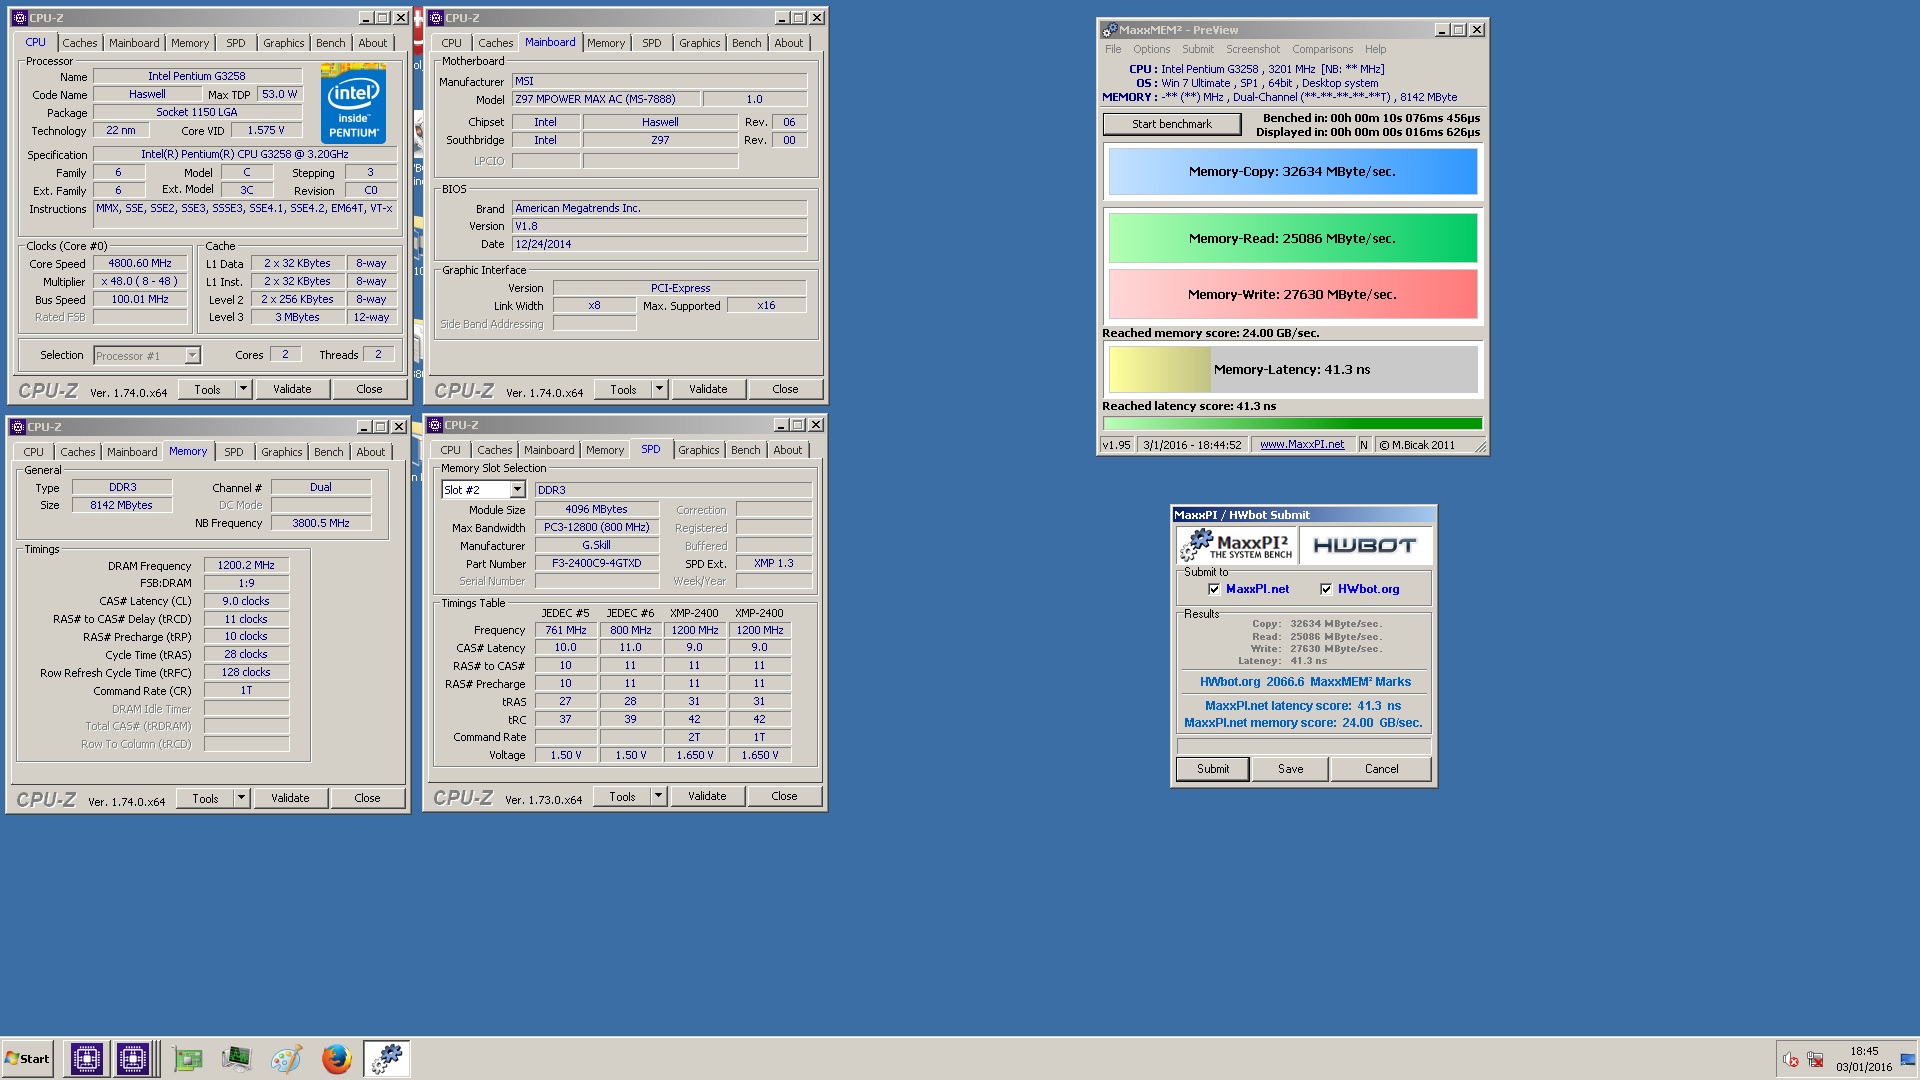Click Tools button in Memory-tab CPU-Z window

(x=205, y=798)
